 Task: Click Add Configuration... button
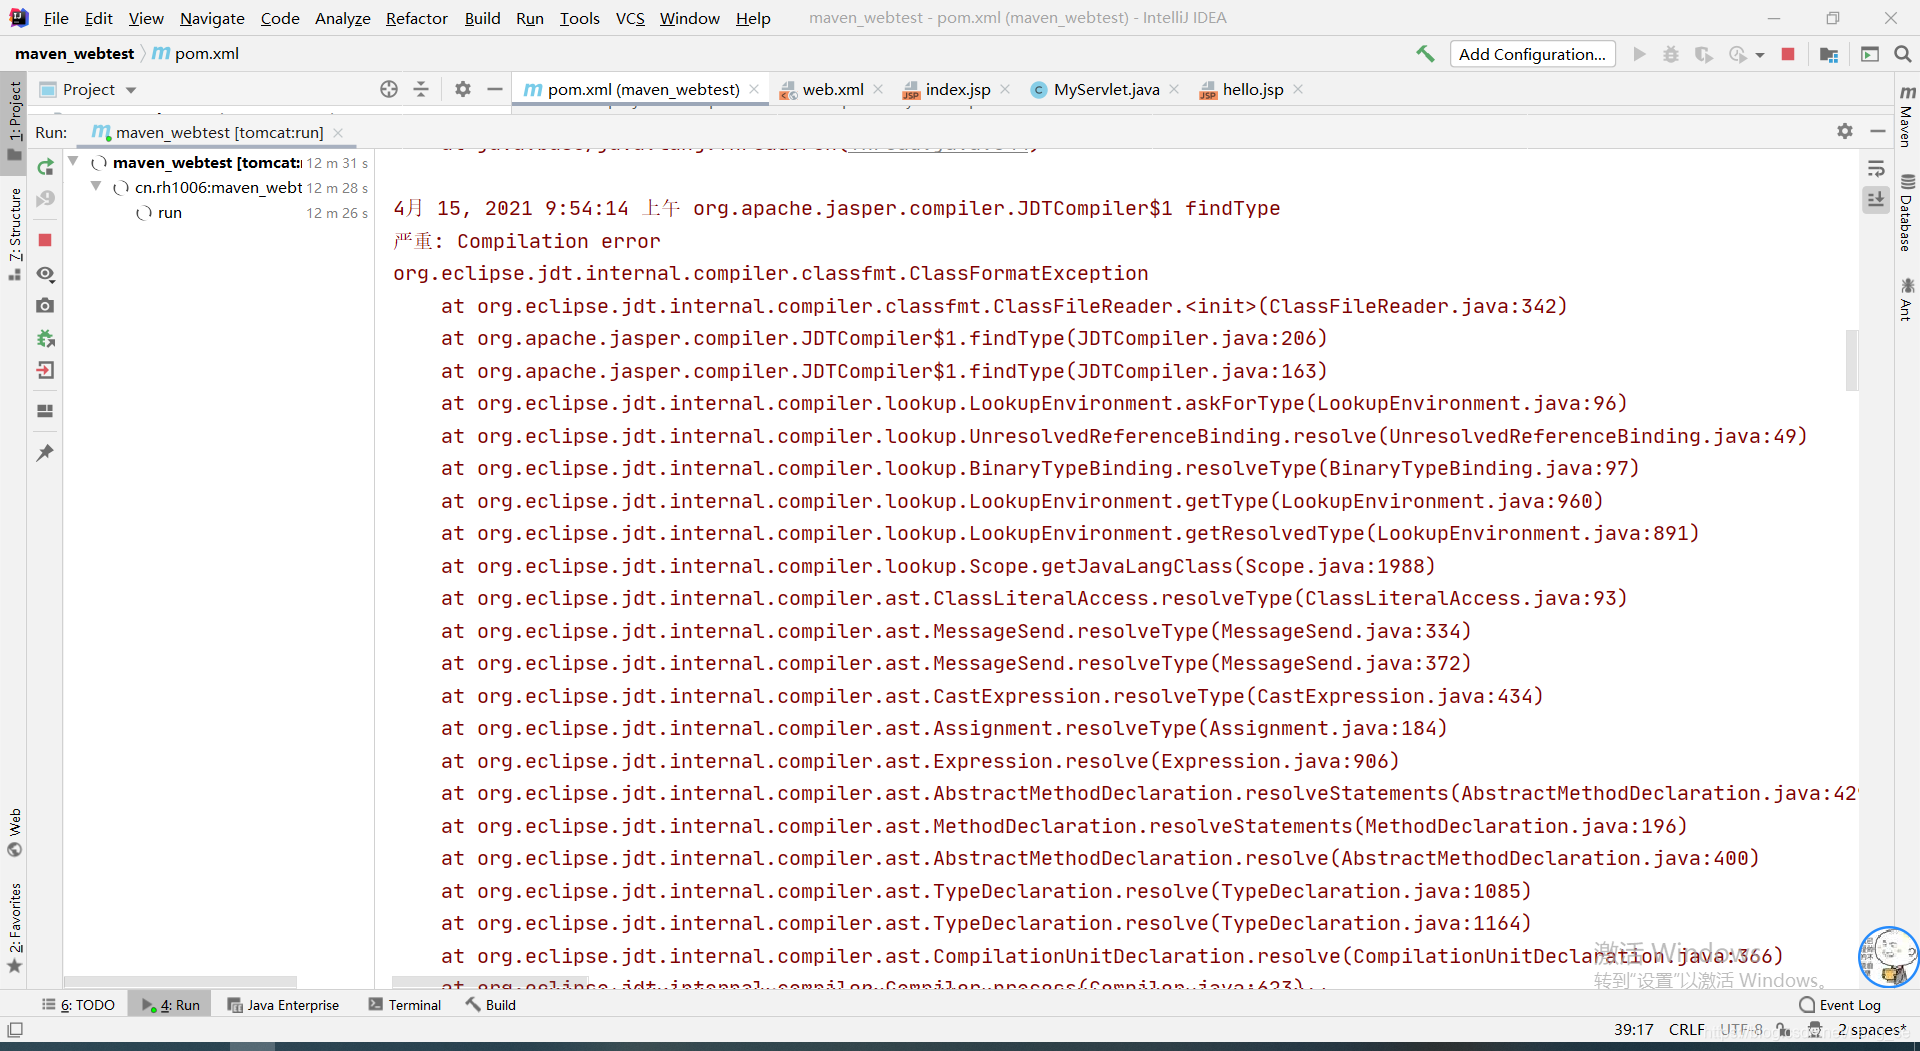pyautogui.click(x=1532, y=54)
